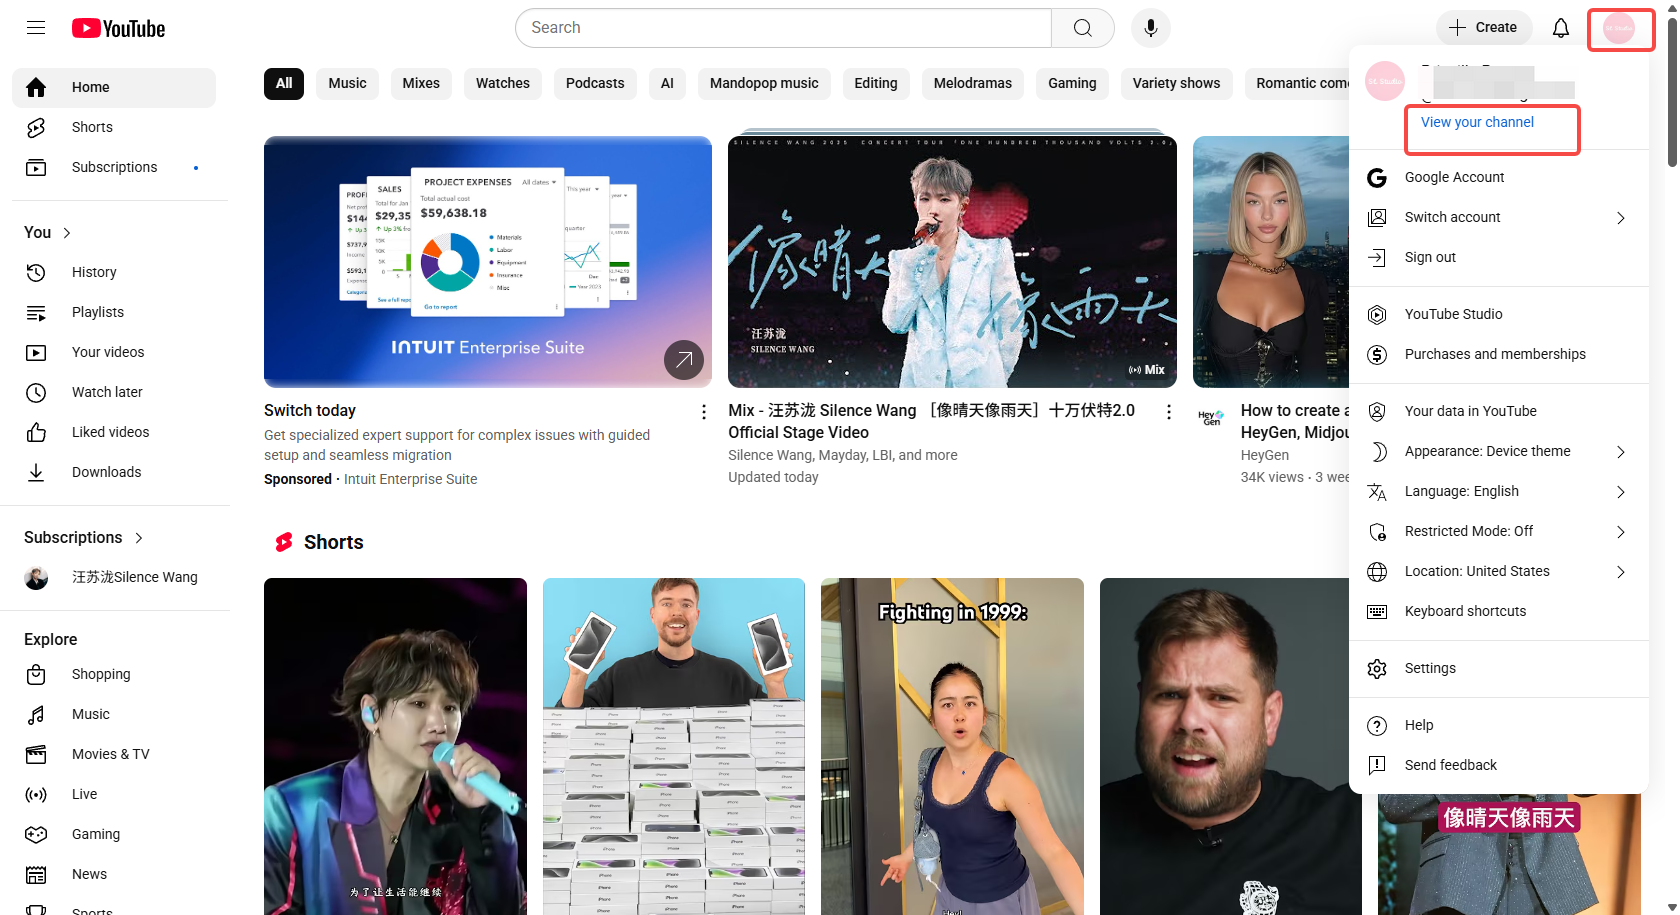The image size is (1680, 915).
Task: Expand Language: English submenu
Action: click(x=1499, y=491)
